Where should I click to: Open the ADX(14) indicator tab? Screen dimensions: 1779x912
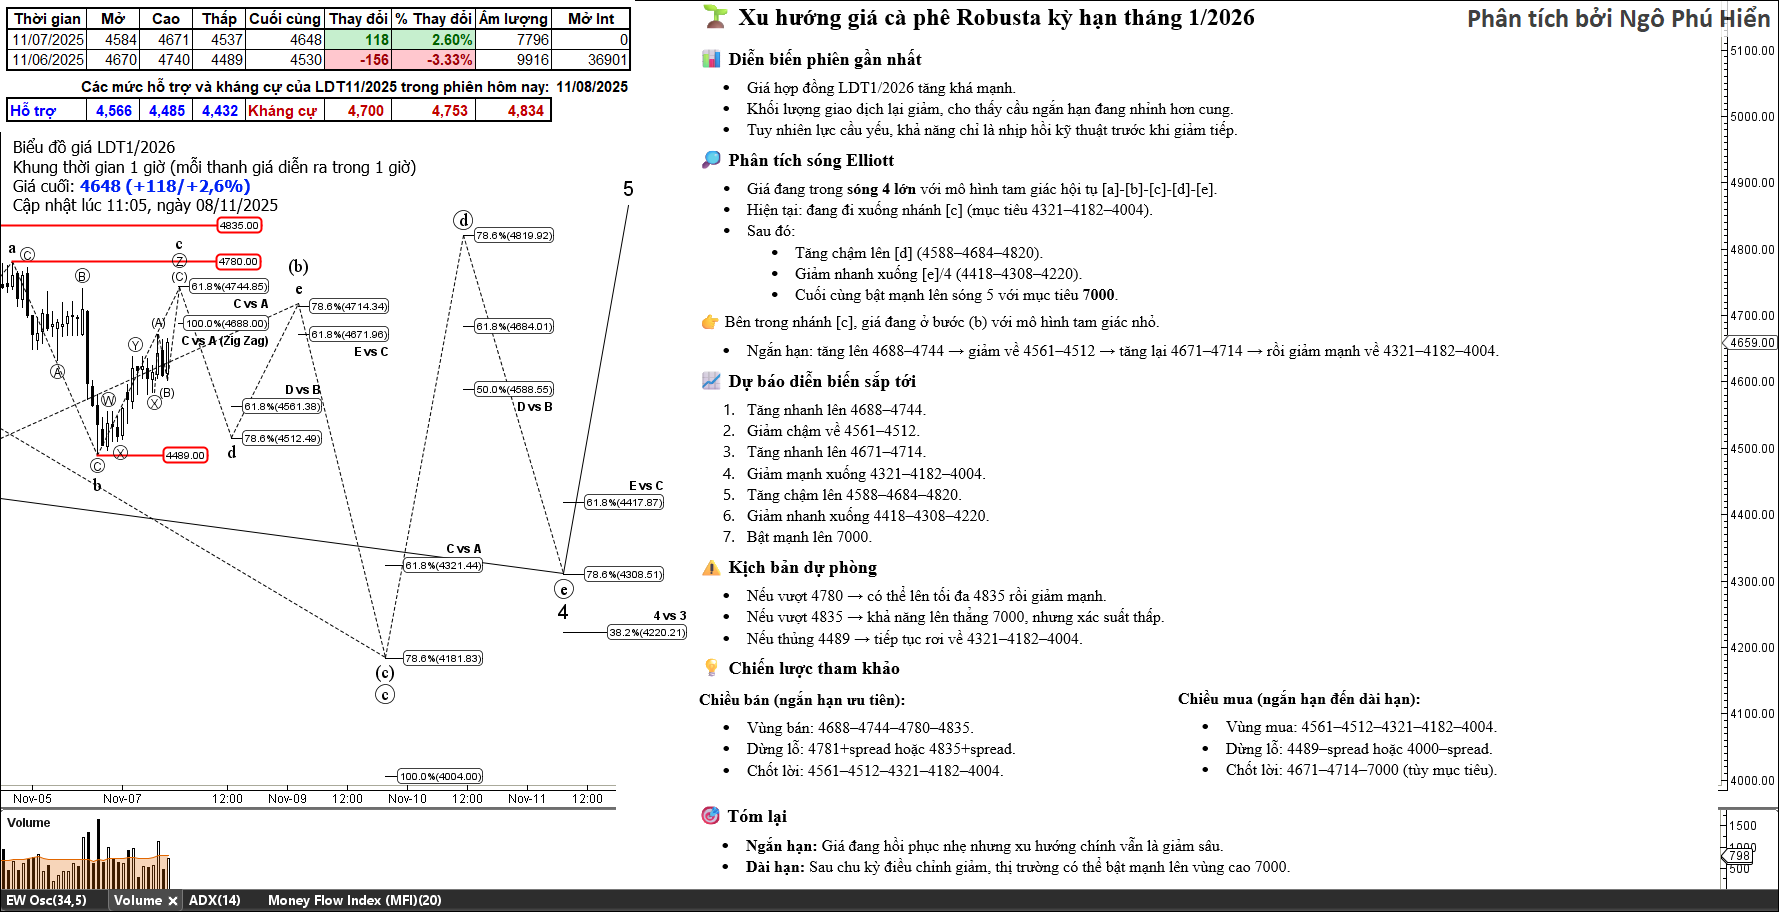click(215, 900)
